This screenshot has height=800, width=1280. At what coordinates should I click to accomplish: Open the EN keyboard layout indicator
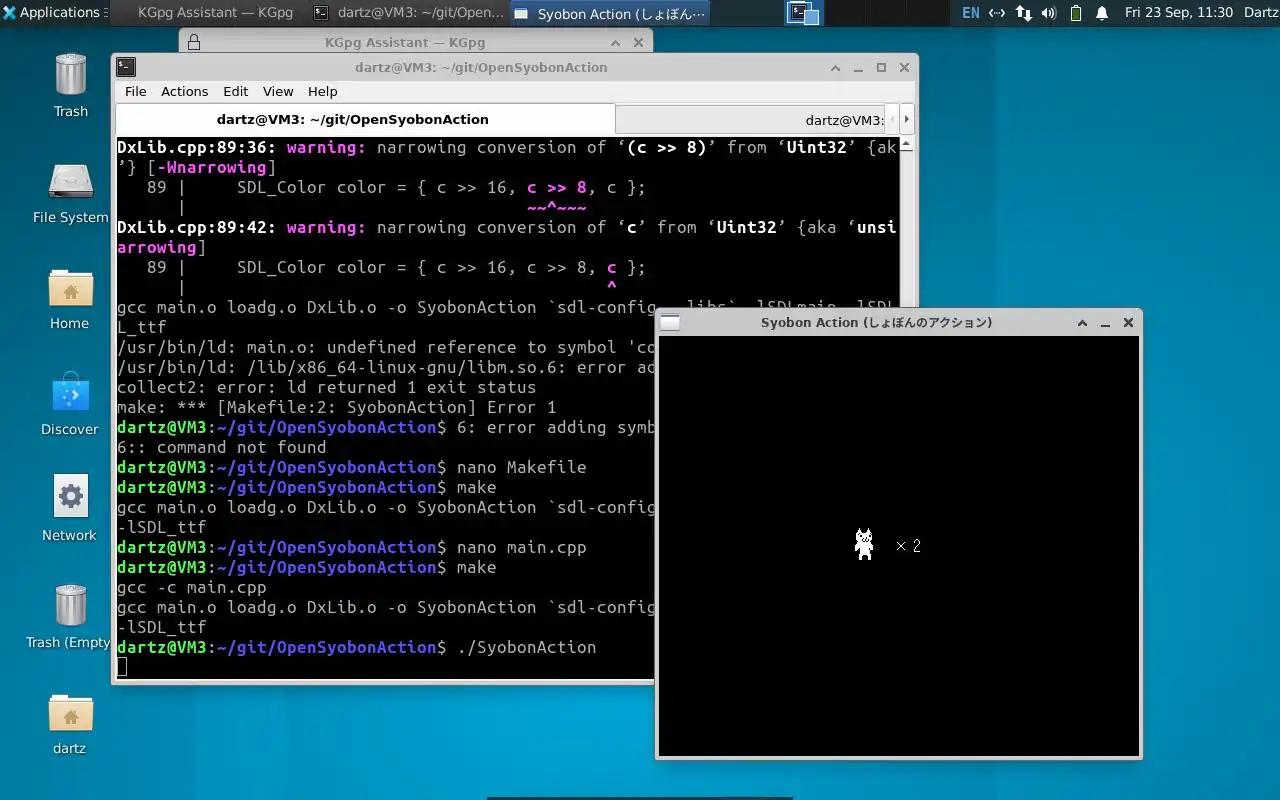point(971,13)
